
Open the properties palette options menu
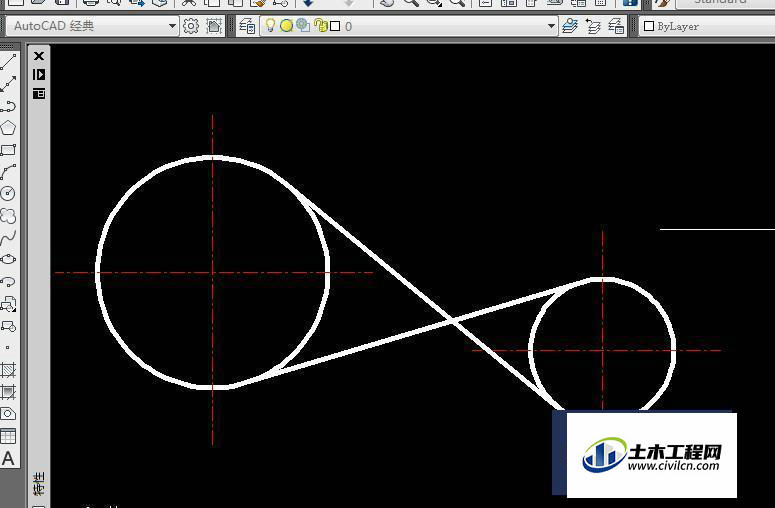(x=39, y=93)
